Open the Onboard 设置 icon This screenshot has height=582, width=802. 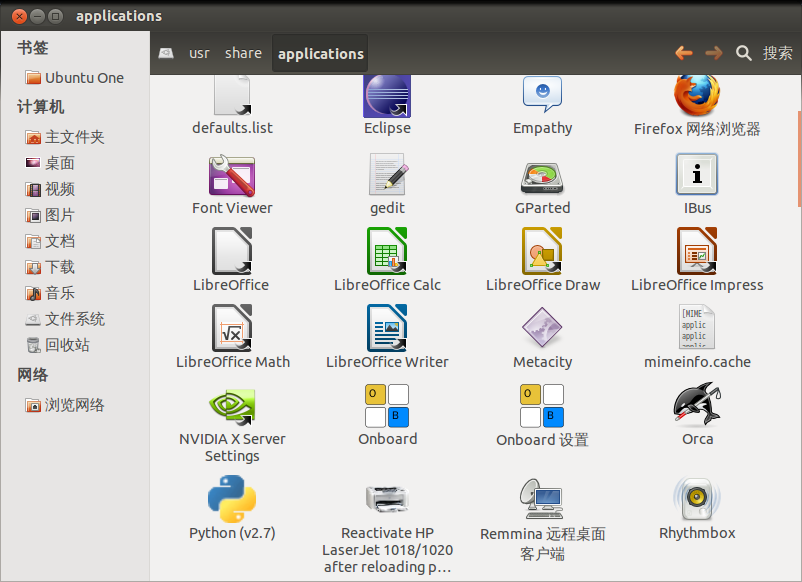click(542, 406)
